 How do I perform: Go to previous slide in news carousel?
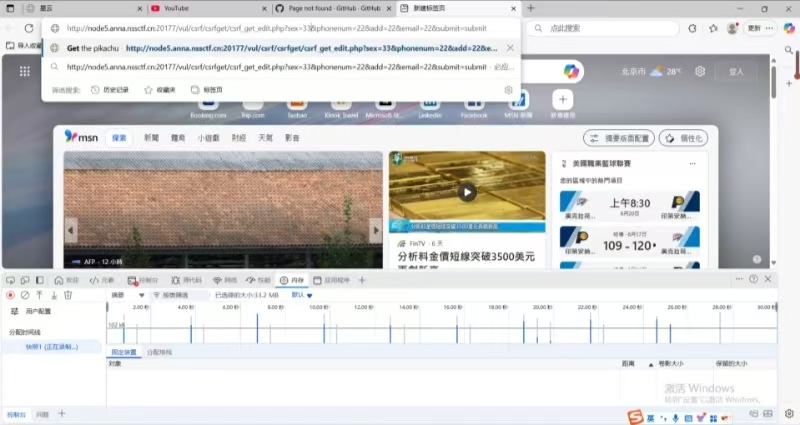coord(70,230)
